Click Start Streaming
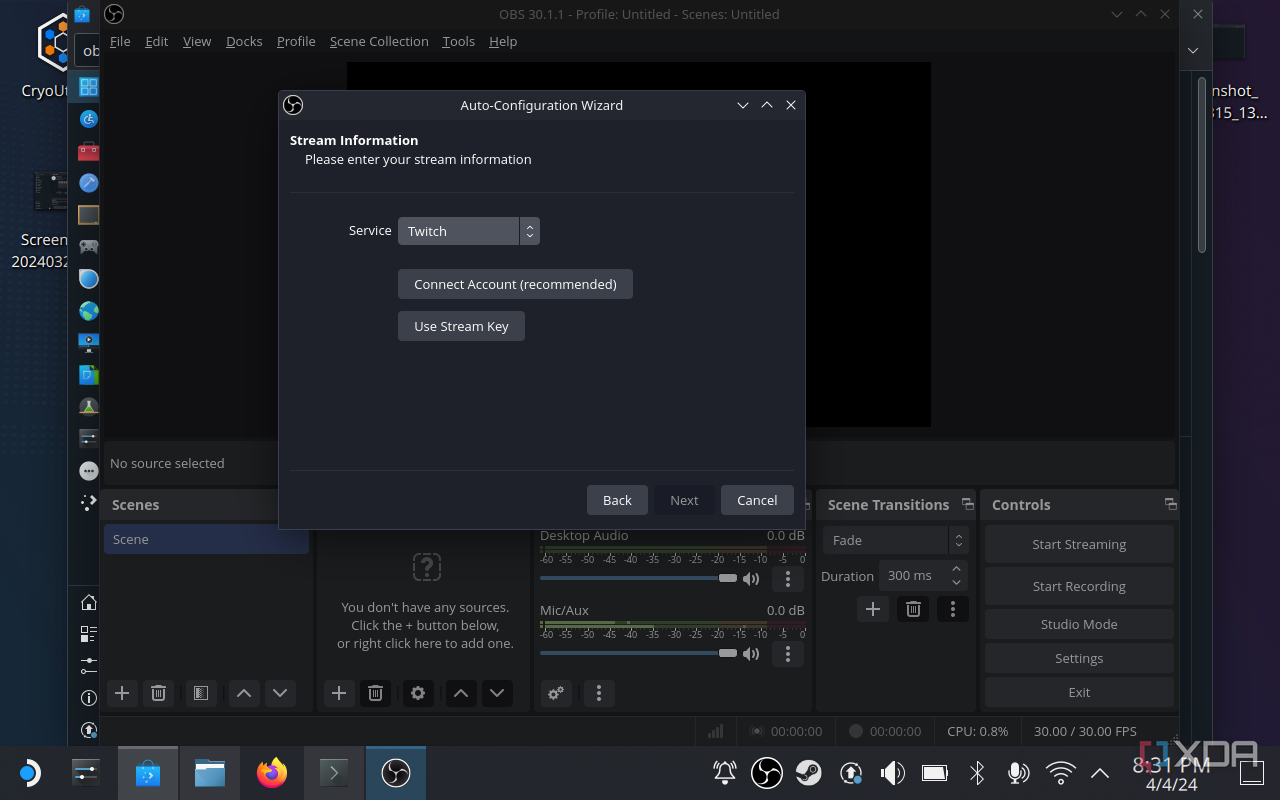Screen dimensions: 1280x800 point(1079,544)
